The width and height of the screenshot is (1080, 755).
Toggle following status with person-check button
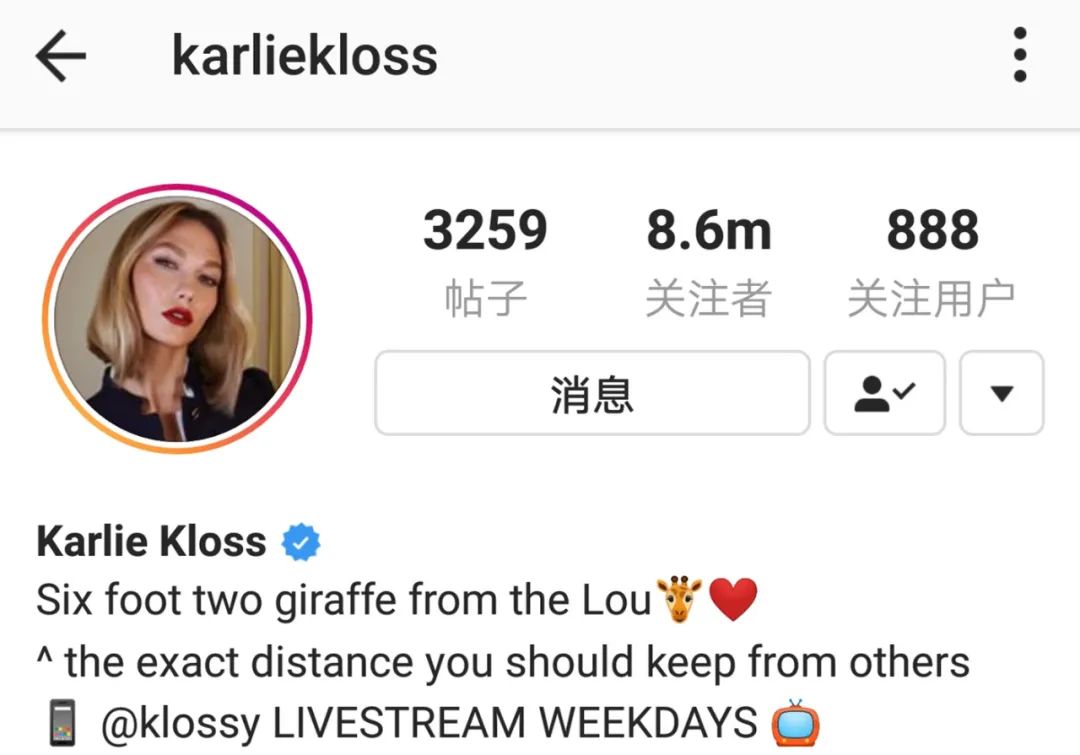click(884, 393)
